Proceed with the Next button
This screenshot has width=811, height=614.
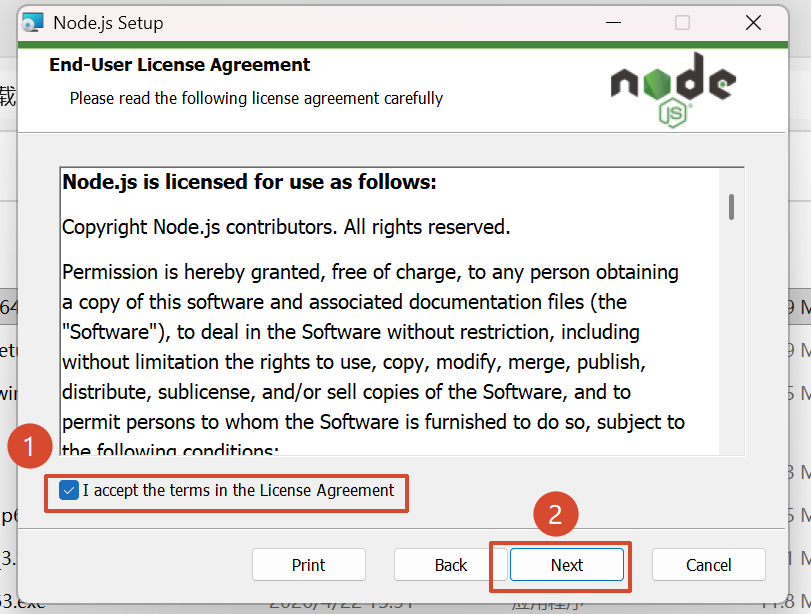click(x=567, y=565)
